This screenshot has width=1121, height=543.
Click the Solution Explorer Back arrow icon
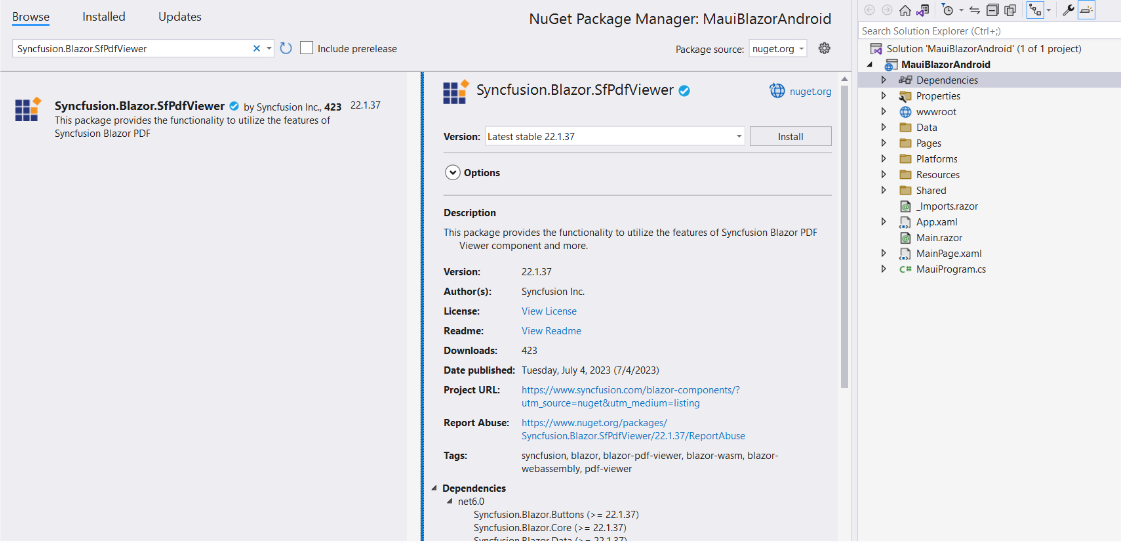[869, 10]
